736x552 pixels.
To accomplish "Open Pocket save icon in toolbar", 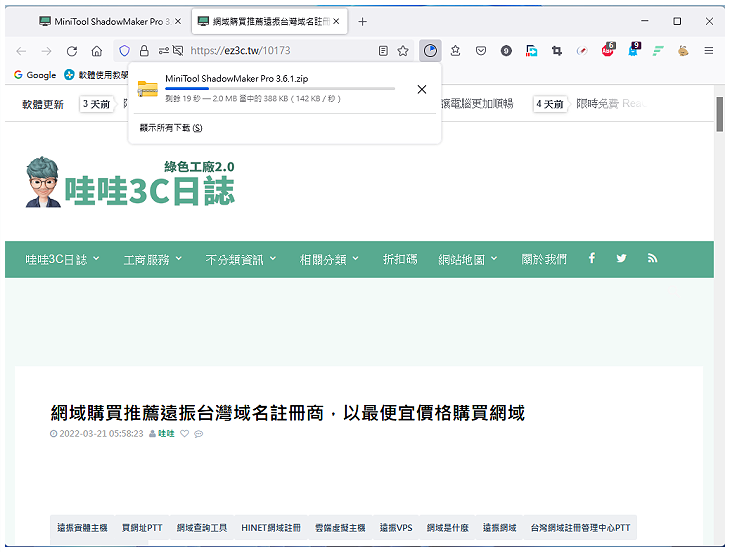I will (481, 51).
